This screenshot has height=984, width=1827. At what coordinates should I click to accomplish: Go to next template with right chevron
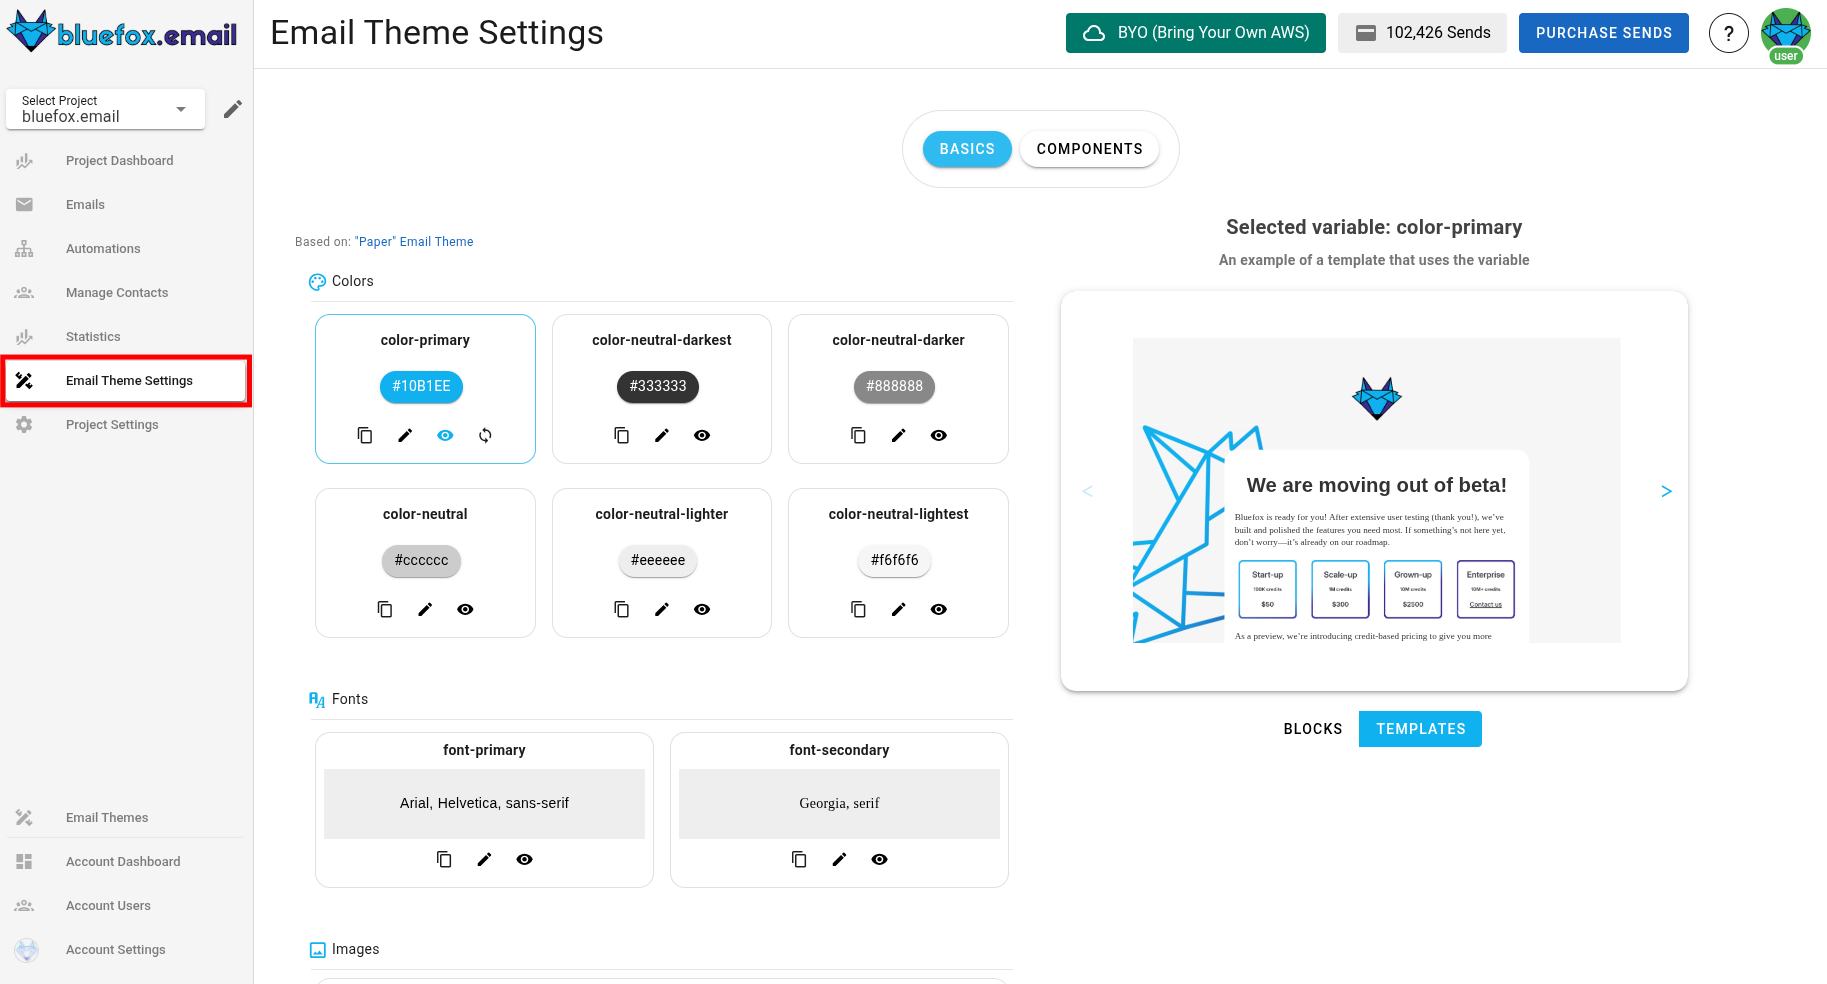coord(1665,491)
